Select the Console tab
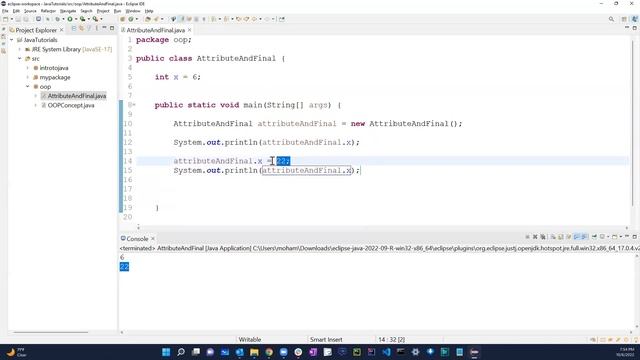The image size is (640, 360). point(137,239)
